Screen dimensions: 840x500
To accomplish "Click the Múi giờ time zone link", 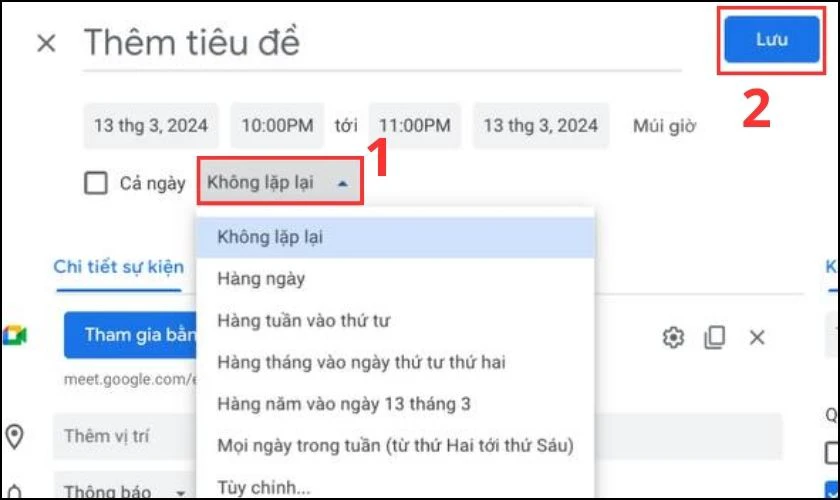I will 664,126.
